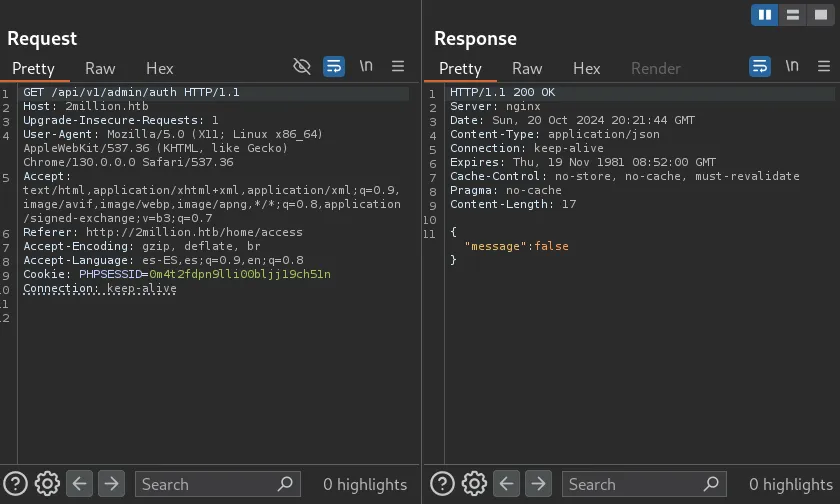The image size is (840, 504).
Task: Open Response search settings gear
Action: [474, 484]
